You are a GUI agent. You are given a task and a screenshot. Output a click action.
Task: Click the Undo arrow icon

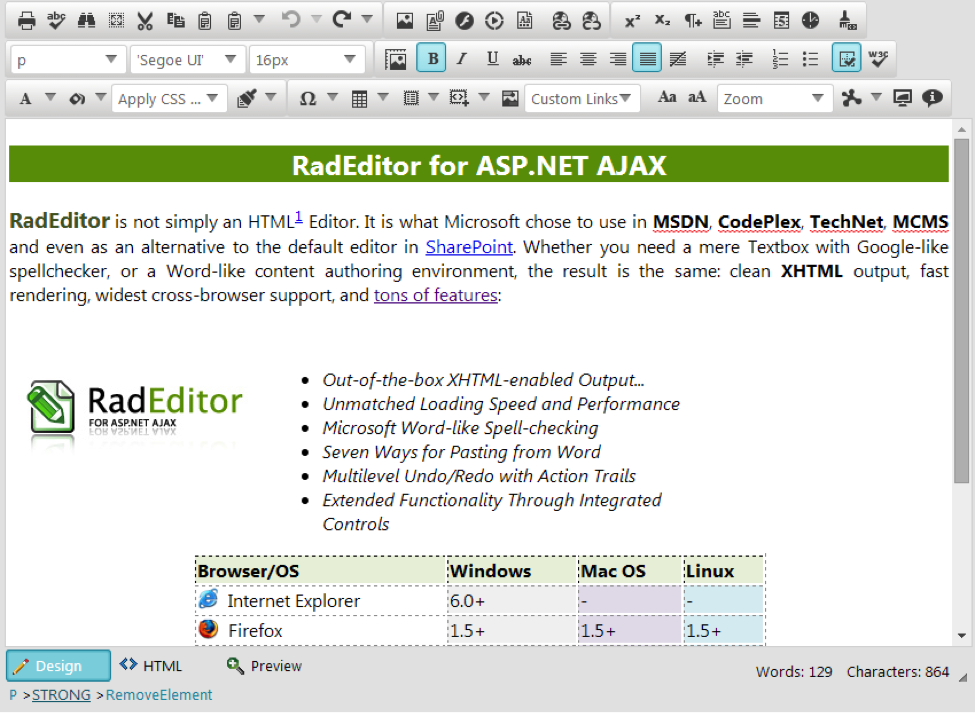(x=290, y=20)
